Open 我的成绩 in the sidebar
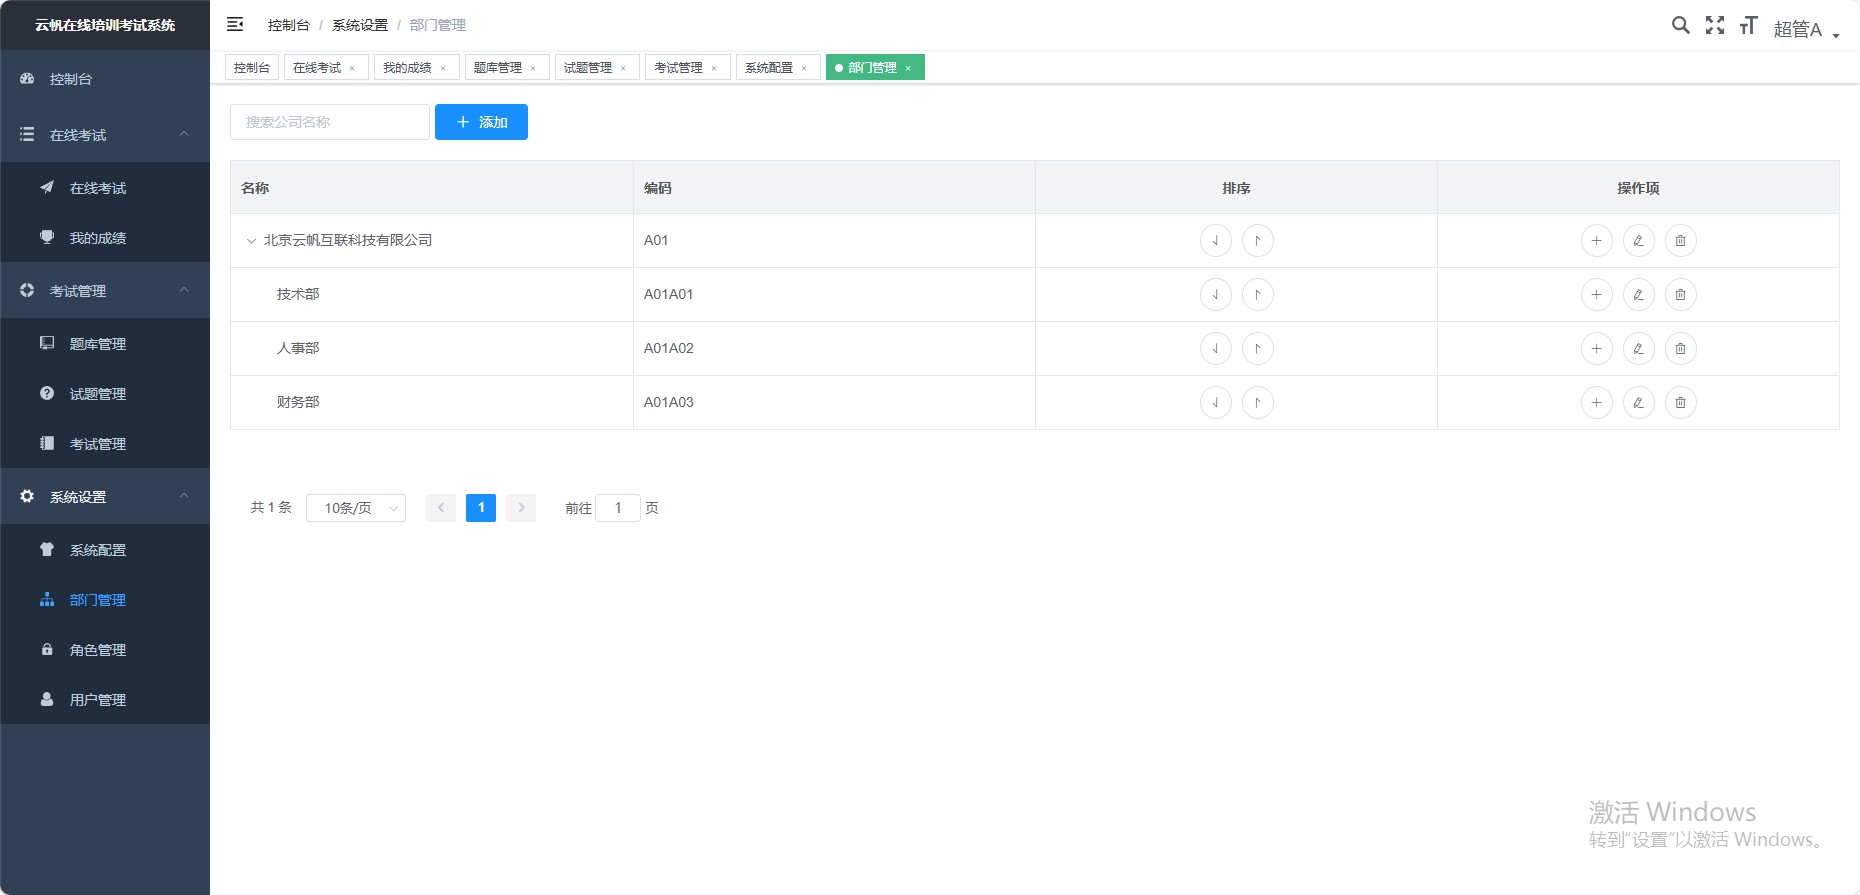1860x895 pixels. (105, 237)
